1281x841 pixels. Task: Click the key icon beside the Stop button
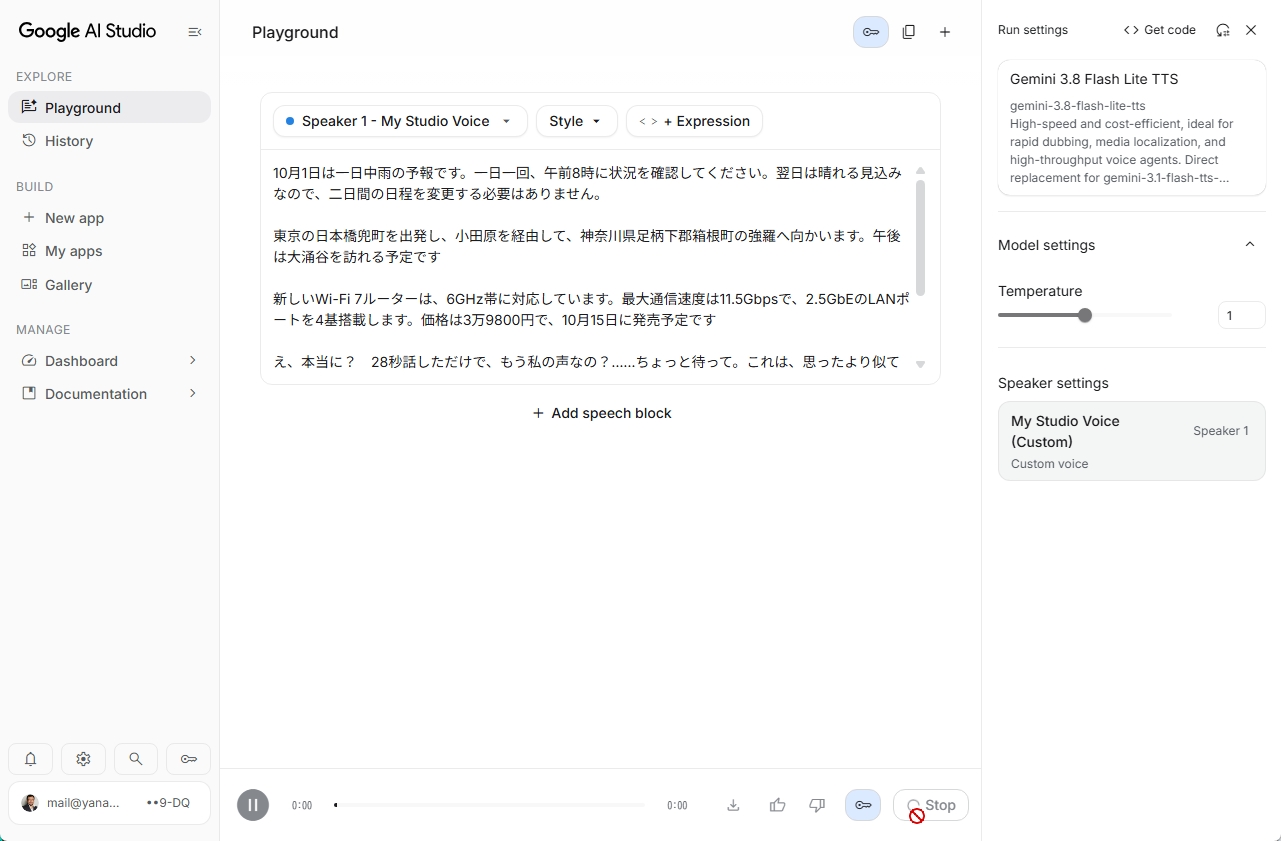[x=863, y=805]
